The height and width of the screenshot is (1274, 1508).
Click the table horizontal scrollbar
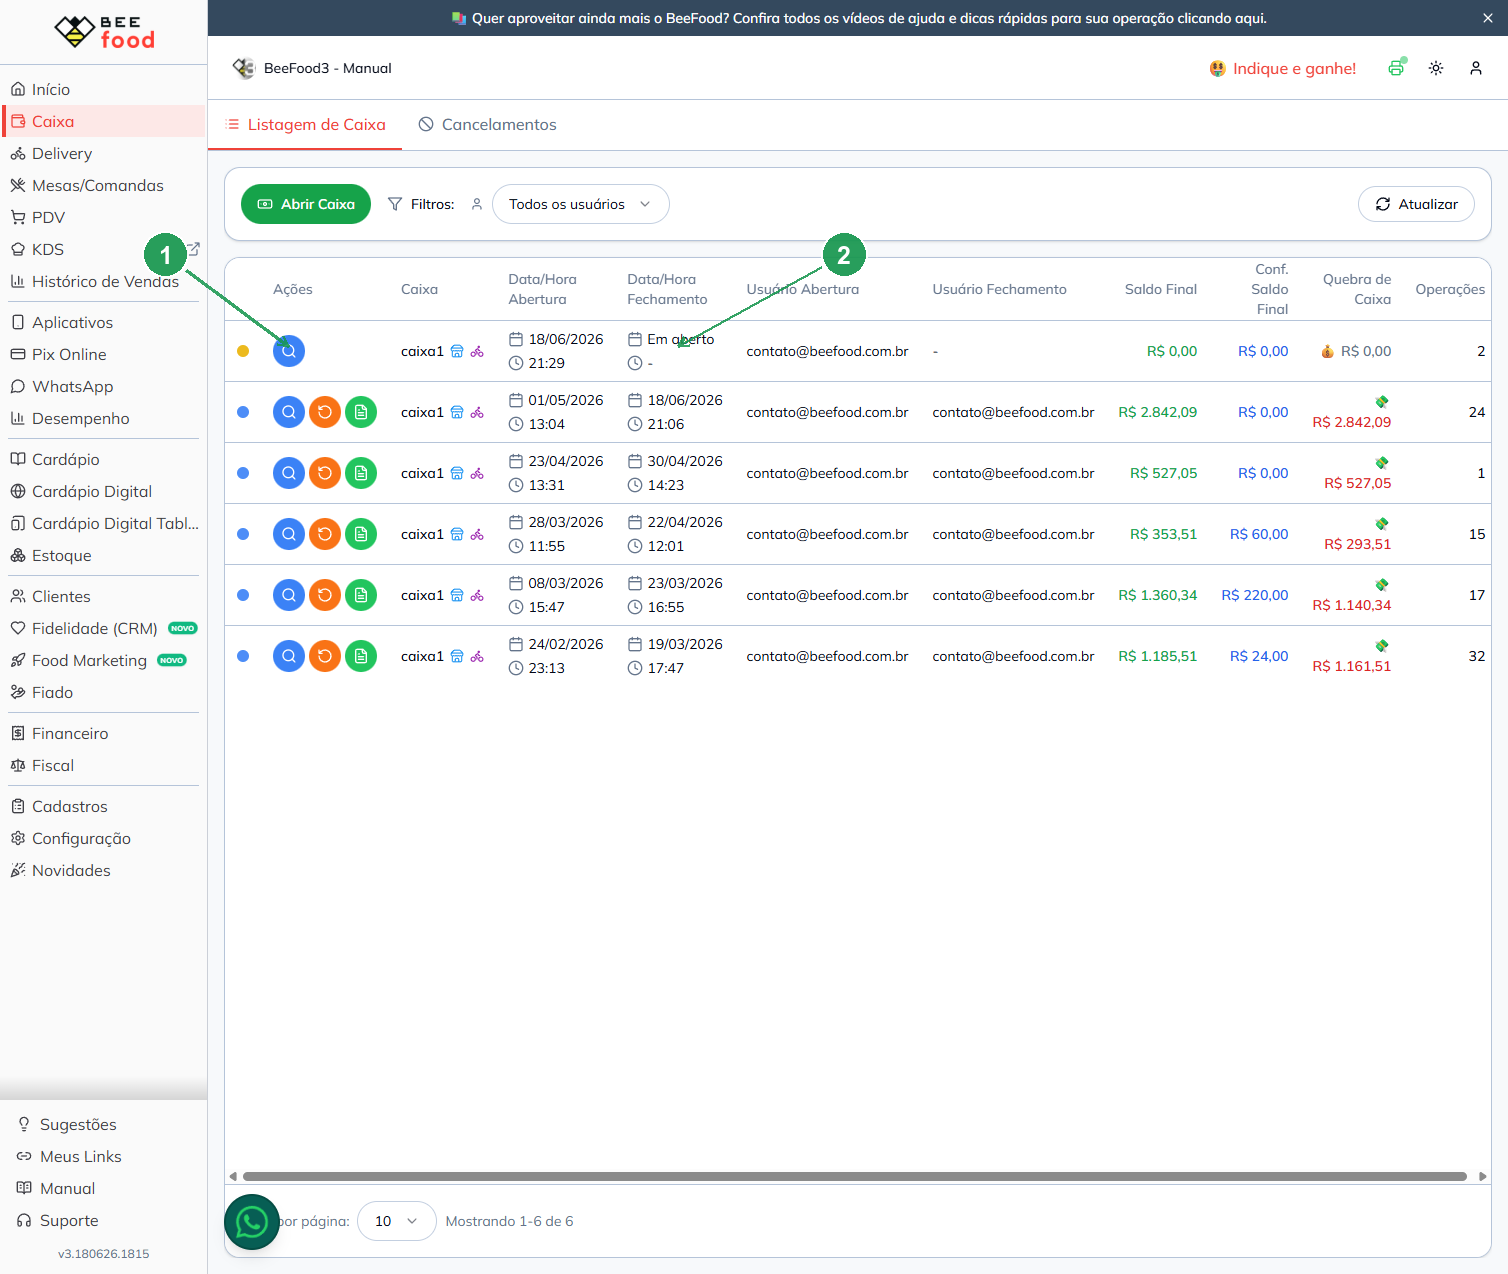pyautogui.click(x=855, y=1176)
